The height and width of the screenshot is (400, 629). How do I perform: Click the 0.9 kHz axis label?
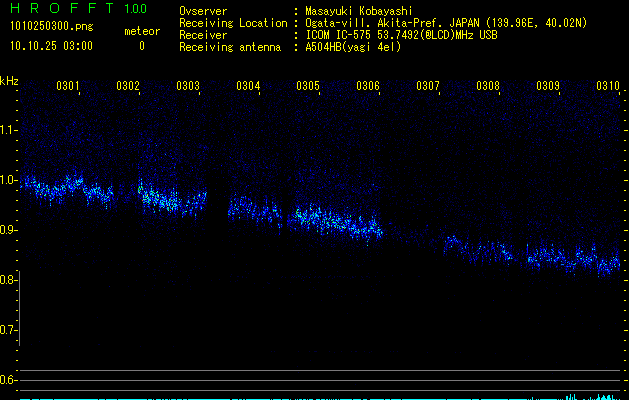point(8,230)
